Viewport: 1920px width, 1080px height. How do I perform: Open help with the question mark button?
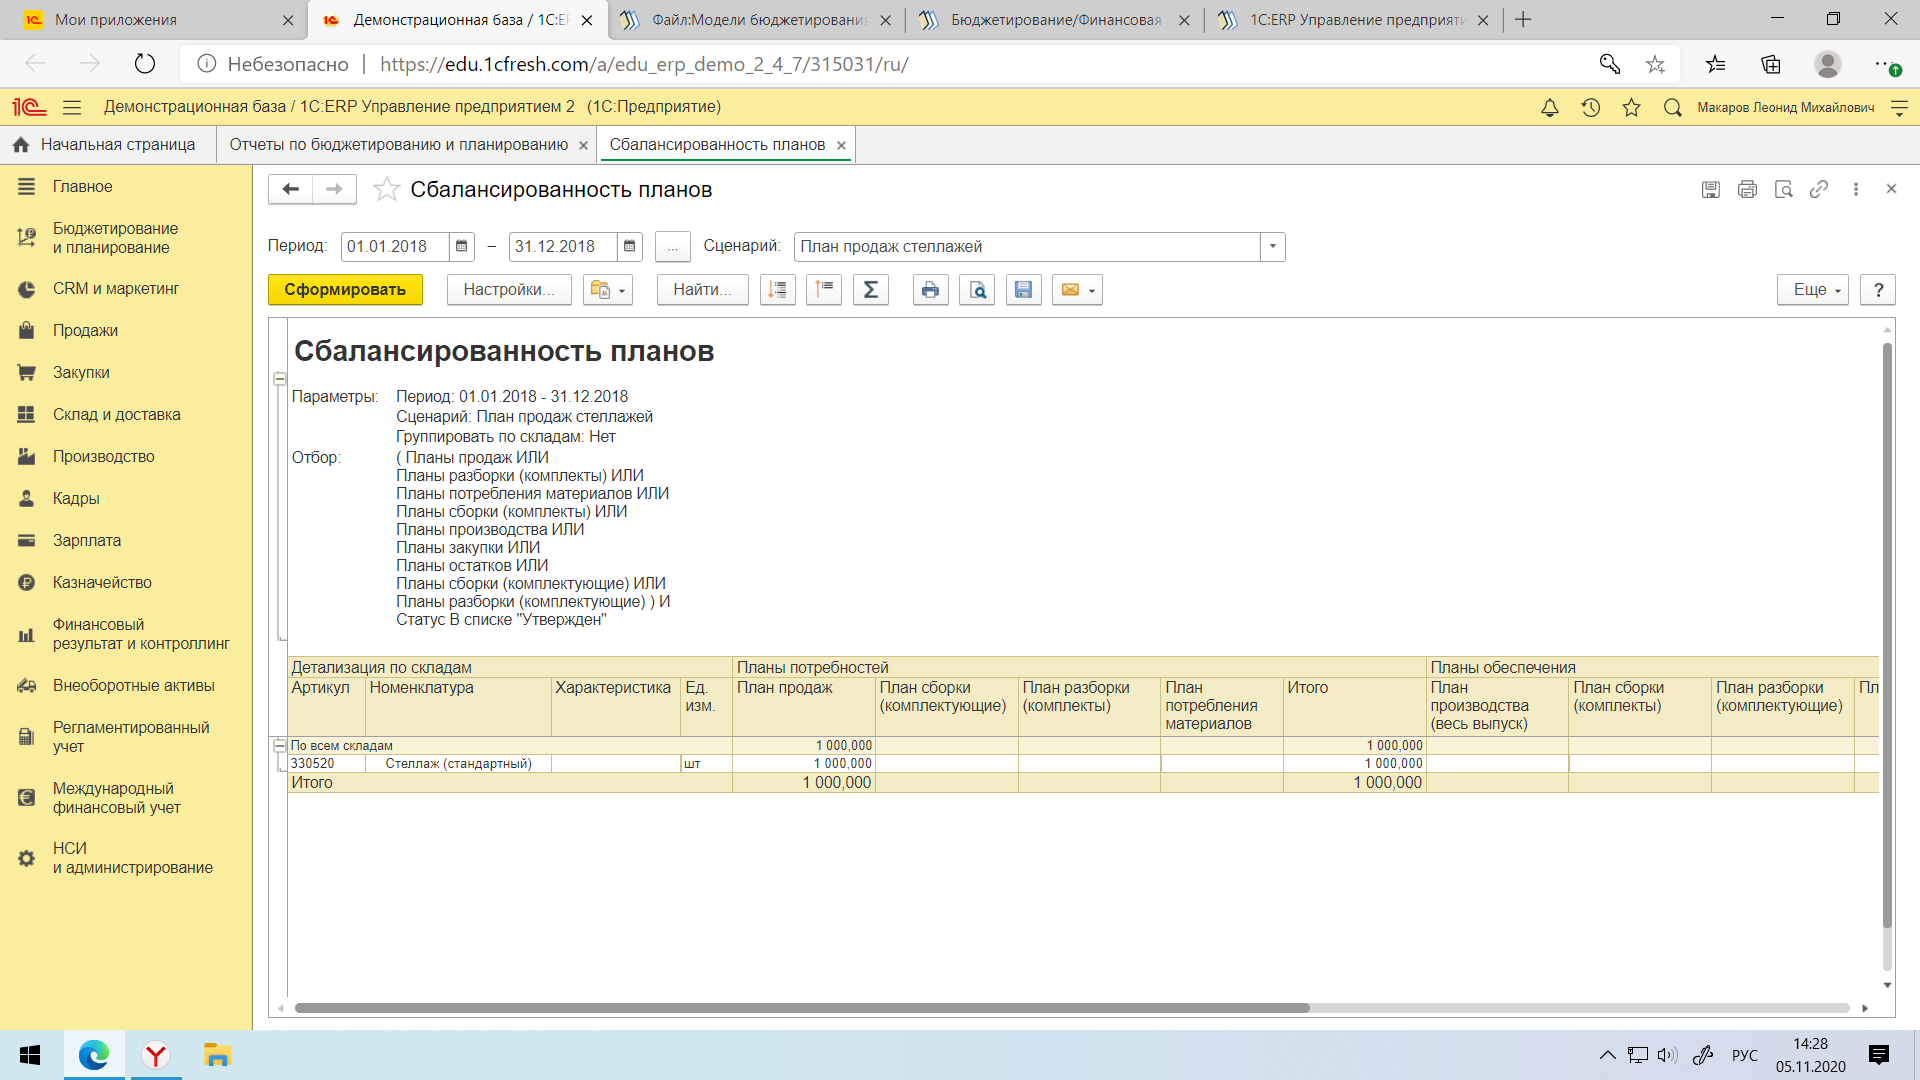tap(1879, 290)
